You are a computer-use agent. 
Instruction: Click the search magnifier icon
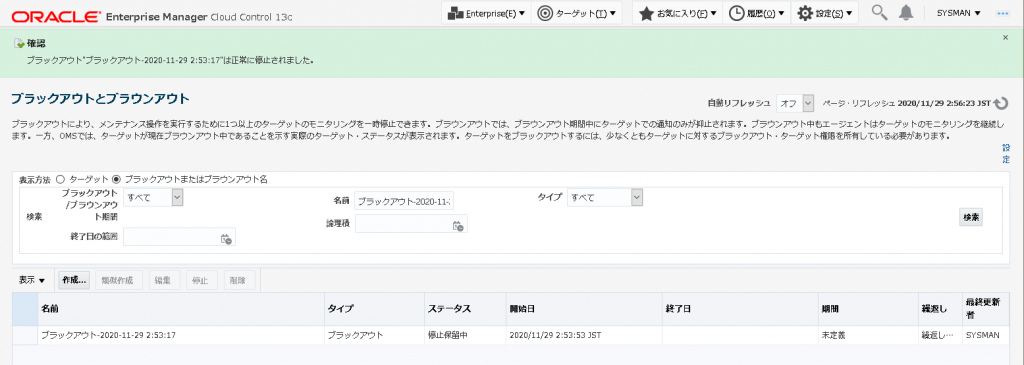[880, 13]
